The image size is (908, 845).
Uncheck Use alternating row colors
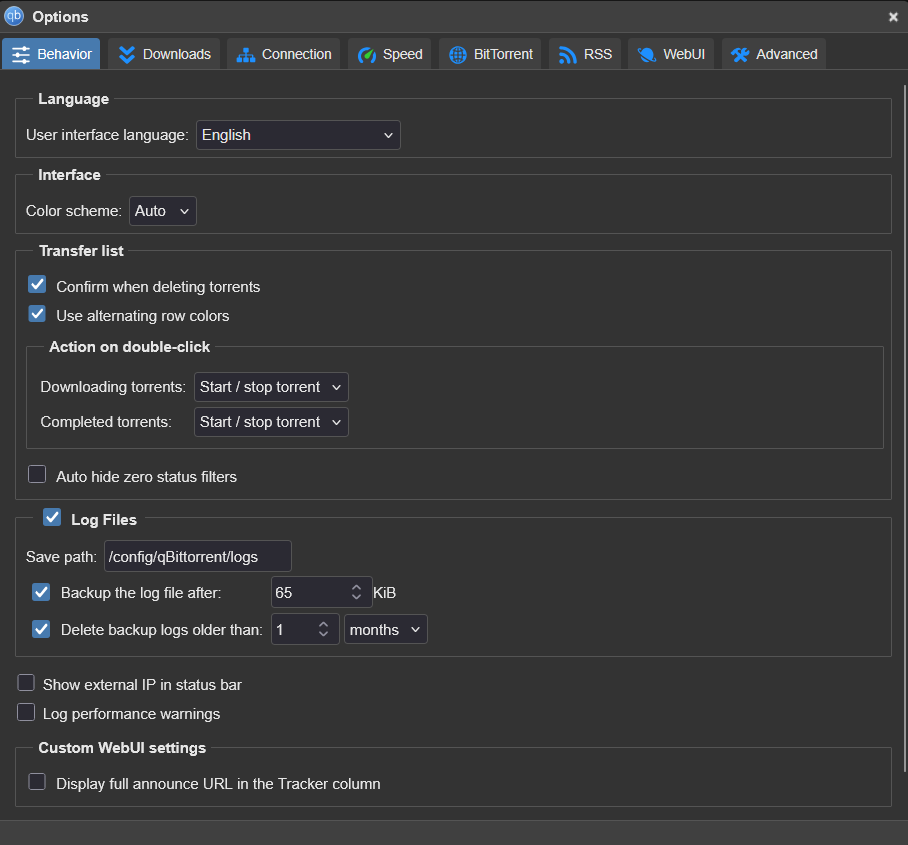(x=37, y=313)
